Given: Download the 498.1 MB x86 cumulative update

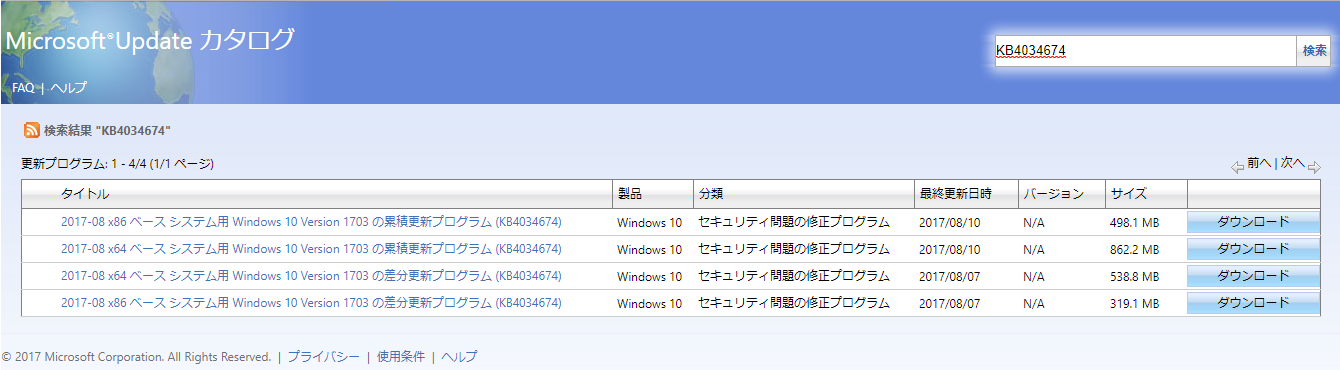Looking at the screenshot, I should [x=1253, y=222].
